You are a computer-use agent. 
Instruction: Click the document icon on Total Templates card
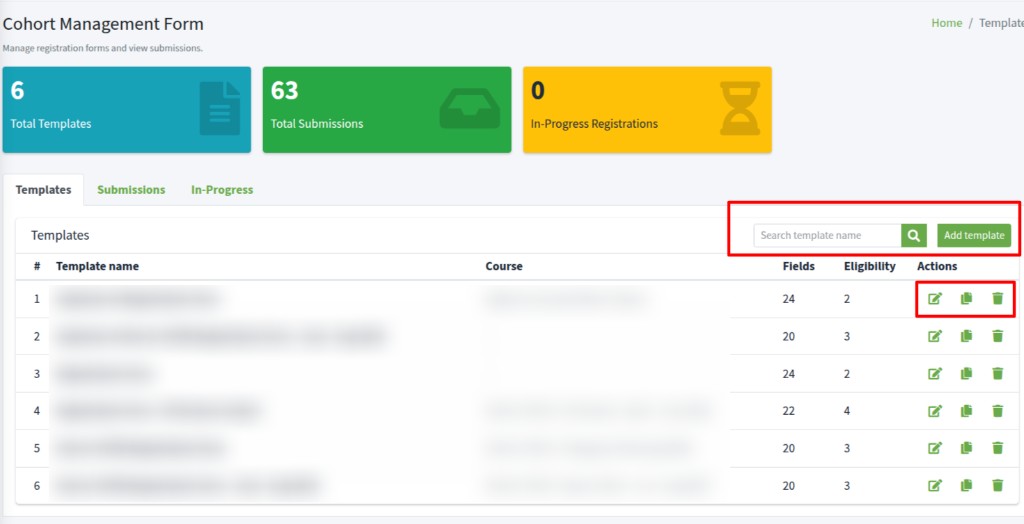[x=220, y=108]
